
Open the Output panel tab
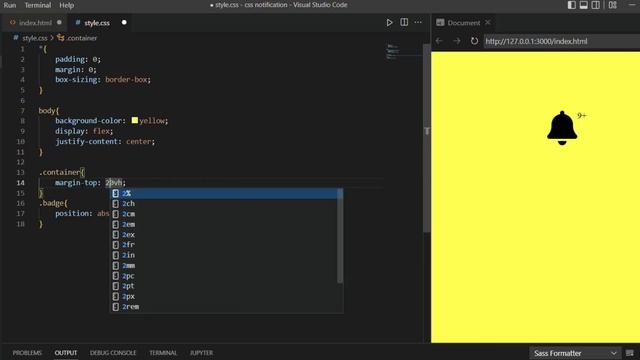(x=66, y=353)
